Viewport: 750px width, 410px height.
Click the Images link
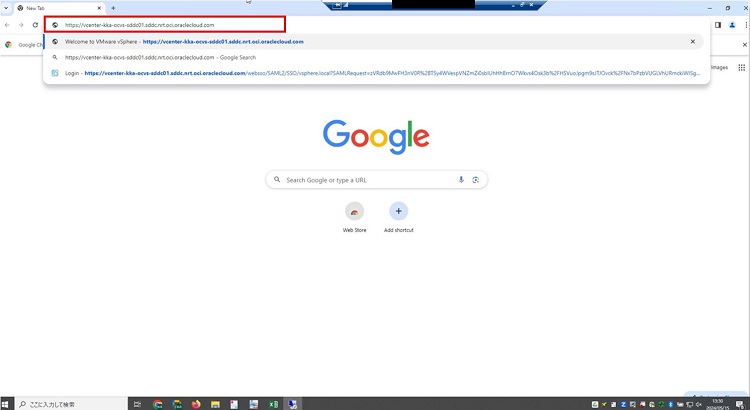[719, 67]
